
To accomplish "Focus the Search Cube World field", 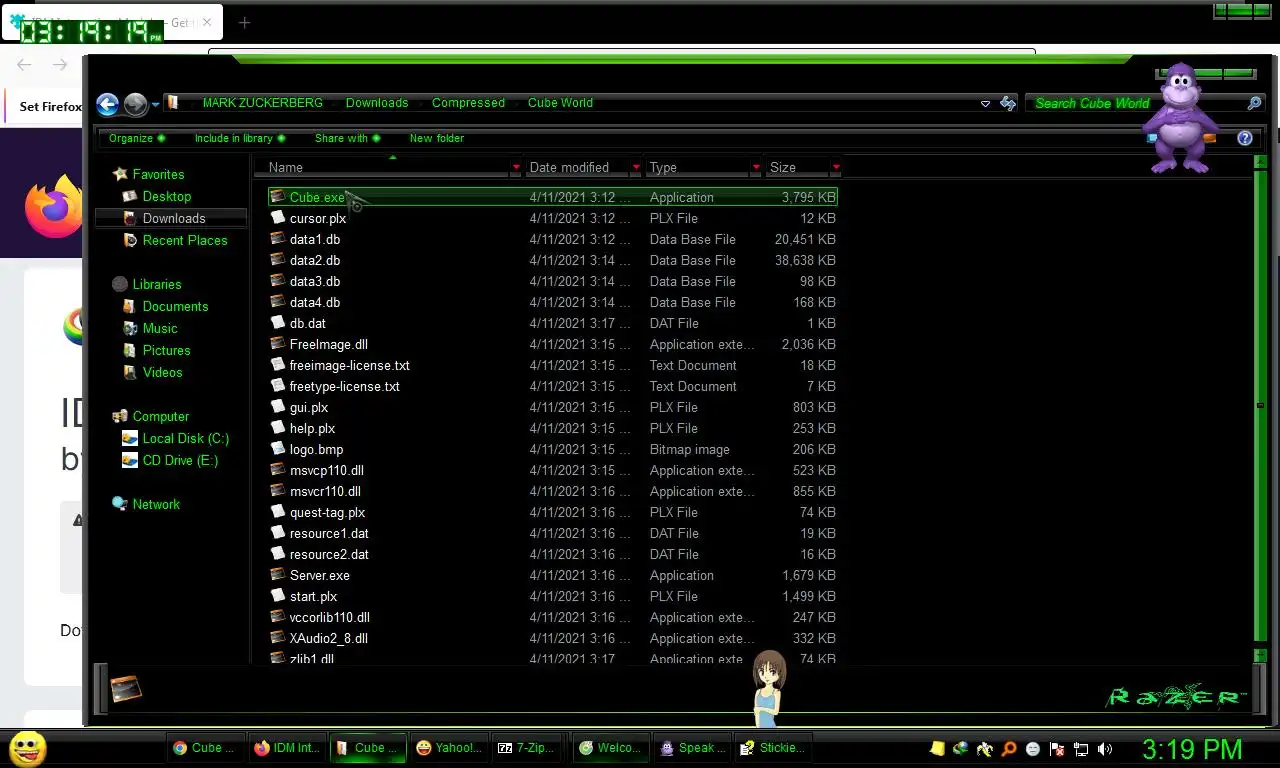I will 1135,103.
